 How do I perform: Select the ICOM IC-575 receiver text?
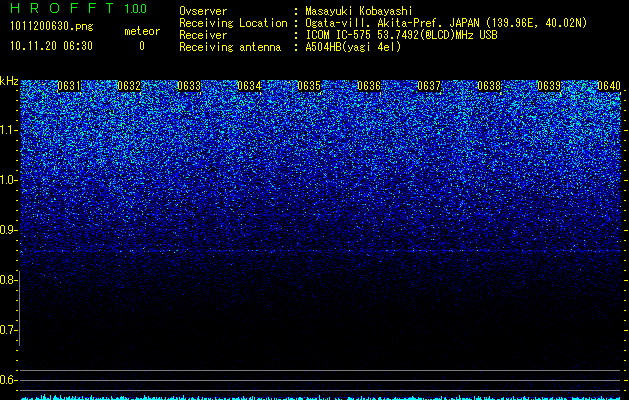click(401, 35)
